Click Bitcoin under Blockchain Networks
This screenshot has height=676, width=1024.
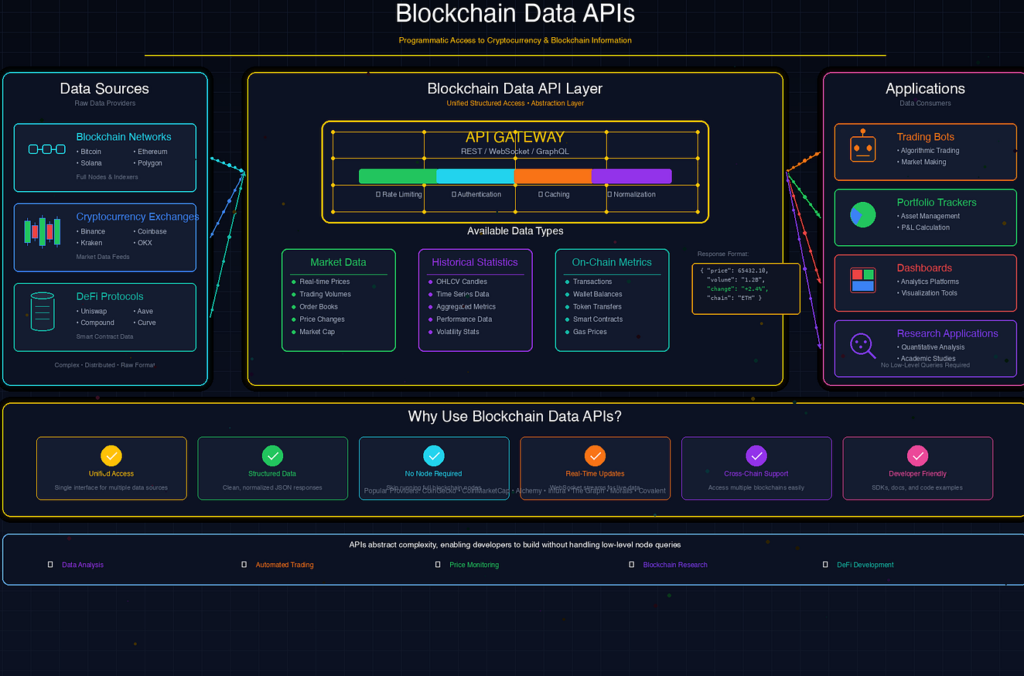point(91,152)
